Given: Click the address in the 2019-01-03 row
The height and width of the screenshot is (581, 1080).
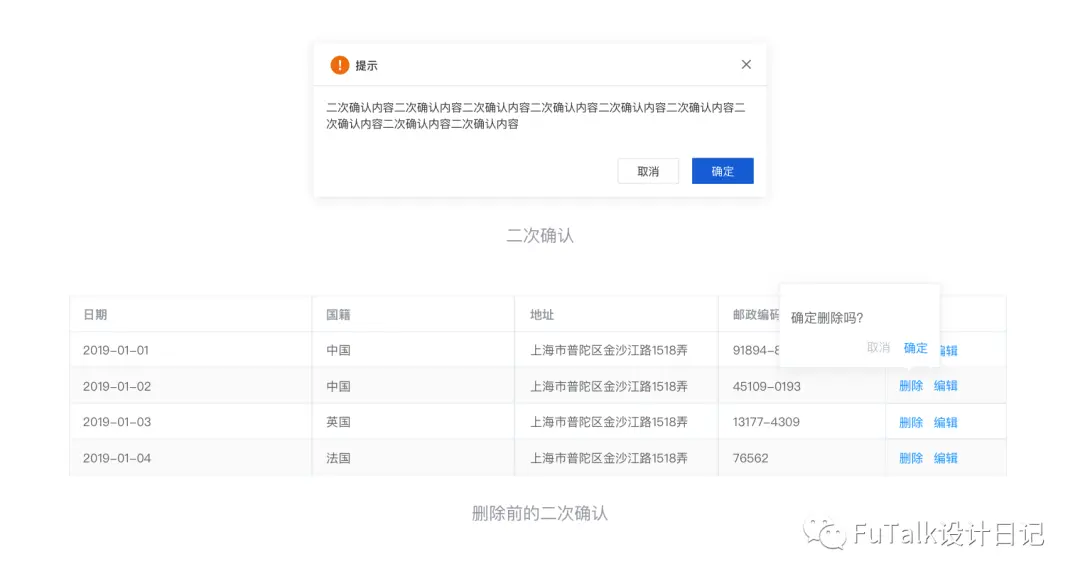Looking at the screenshot, I should [x=608, y=422].
